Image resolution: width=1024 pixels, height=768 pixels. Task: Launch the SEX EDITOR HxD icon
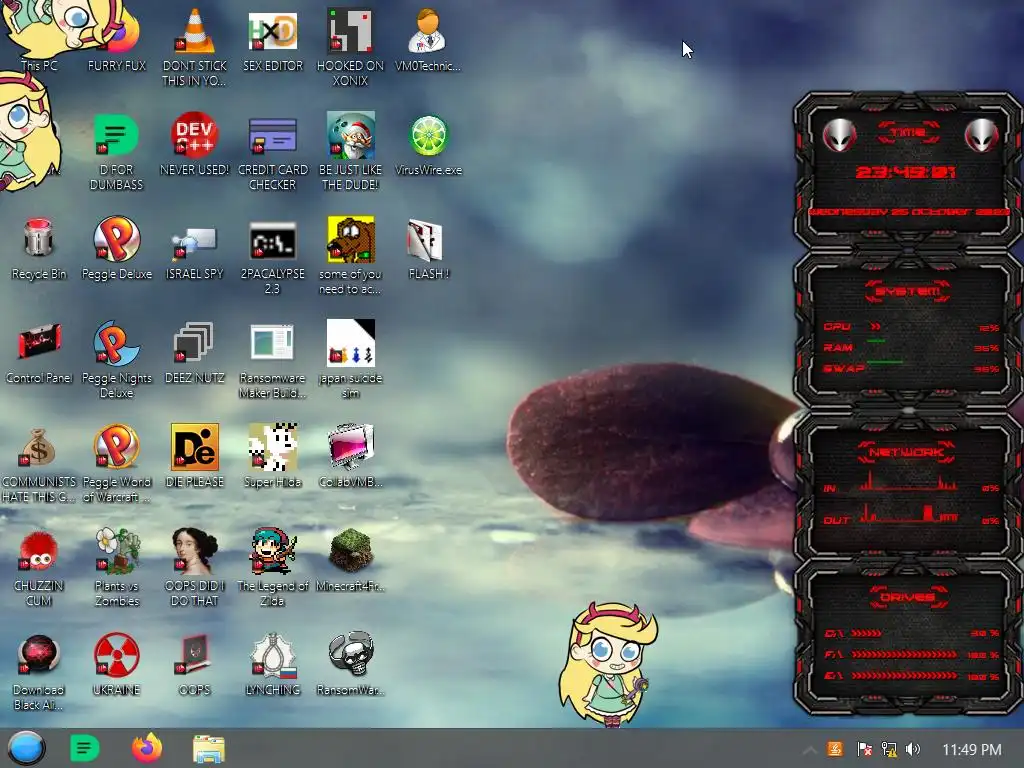272,31
